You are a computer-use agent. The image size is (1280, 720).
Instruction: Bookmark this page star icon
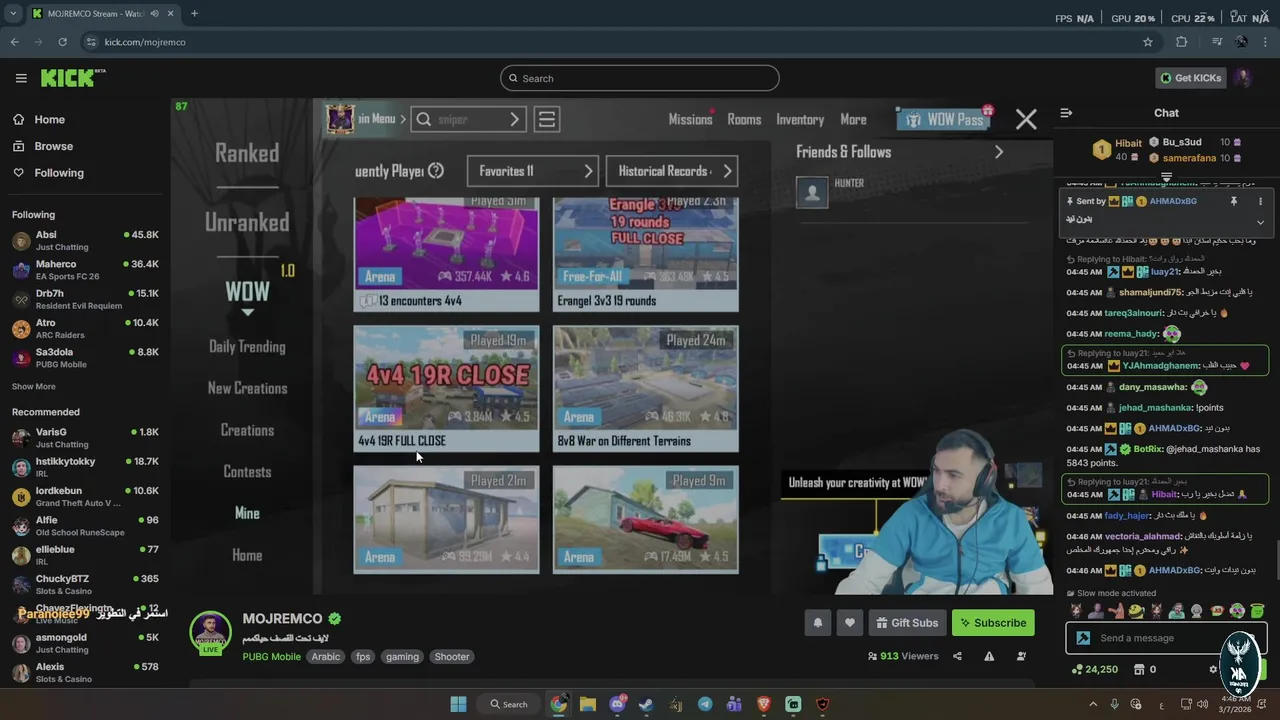click(1148, 42)
